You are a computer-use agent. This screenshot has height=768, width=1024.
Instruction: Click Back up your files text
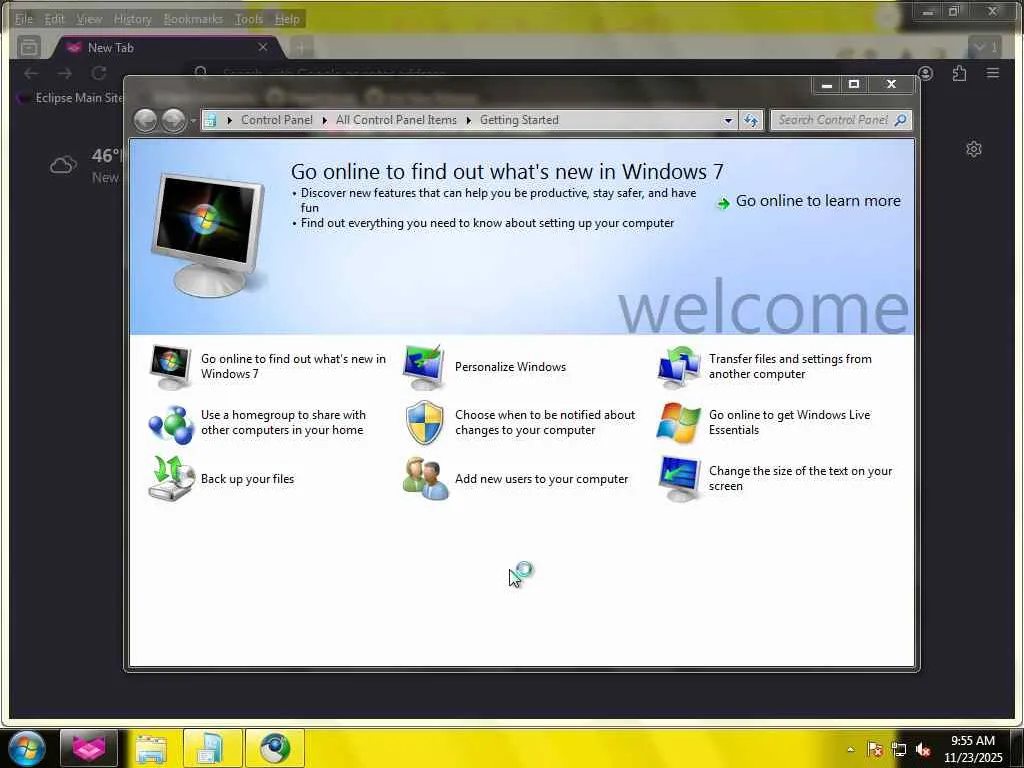[248, 479]
